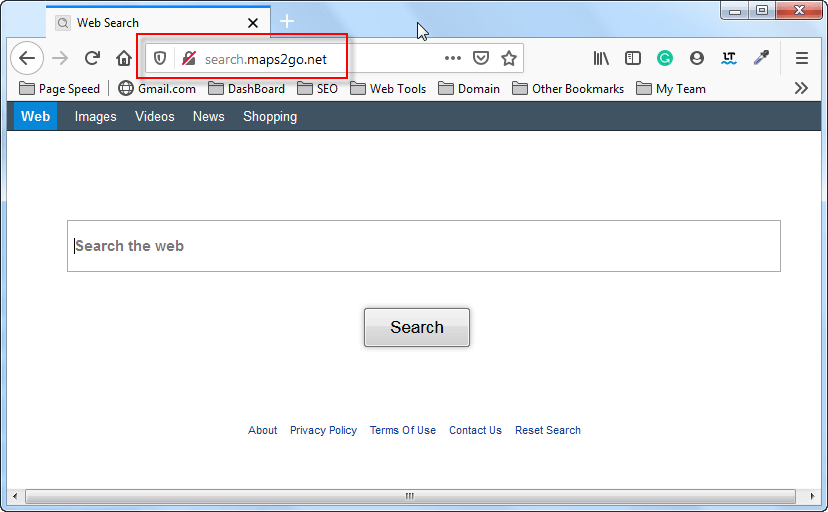
Task: Save page to Pocket
Action: 481,58
